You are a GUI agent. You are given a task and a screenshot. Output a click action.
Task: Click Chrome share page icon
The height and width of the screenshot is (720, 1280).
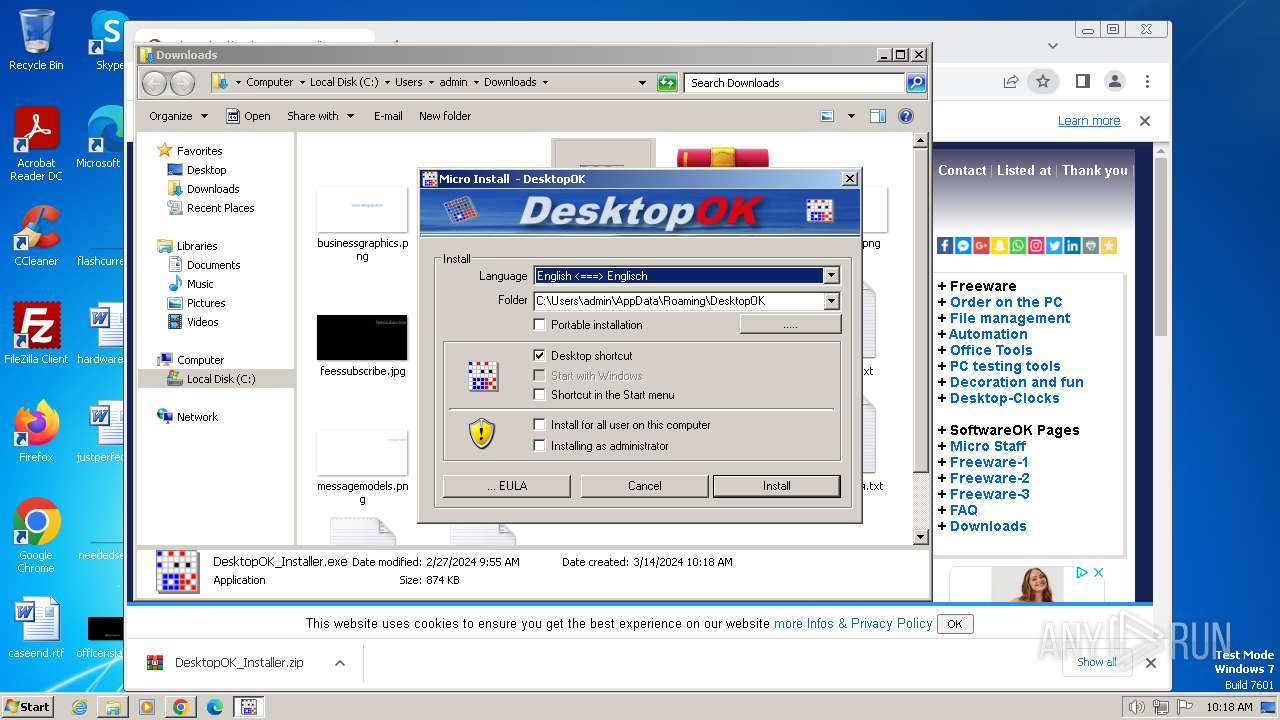pyautogui.click(x=1011, y=82)
